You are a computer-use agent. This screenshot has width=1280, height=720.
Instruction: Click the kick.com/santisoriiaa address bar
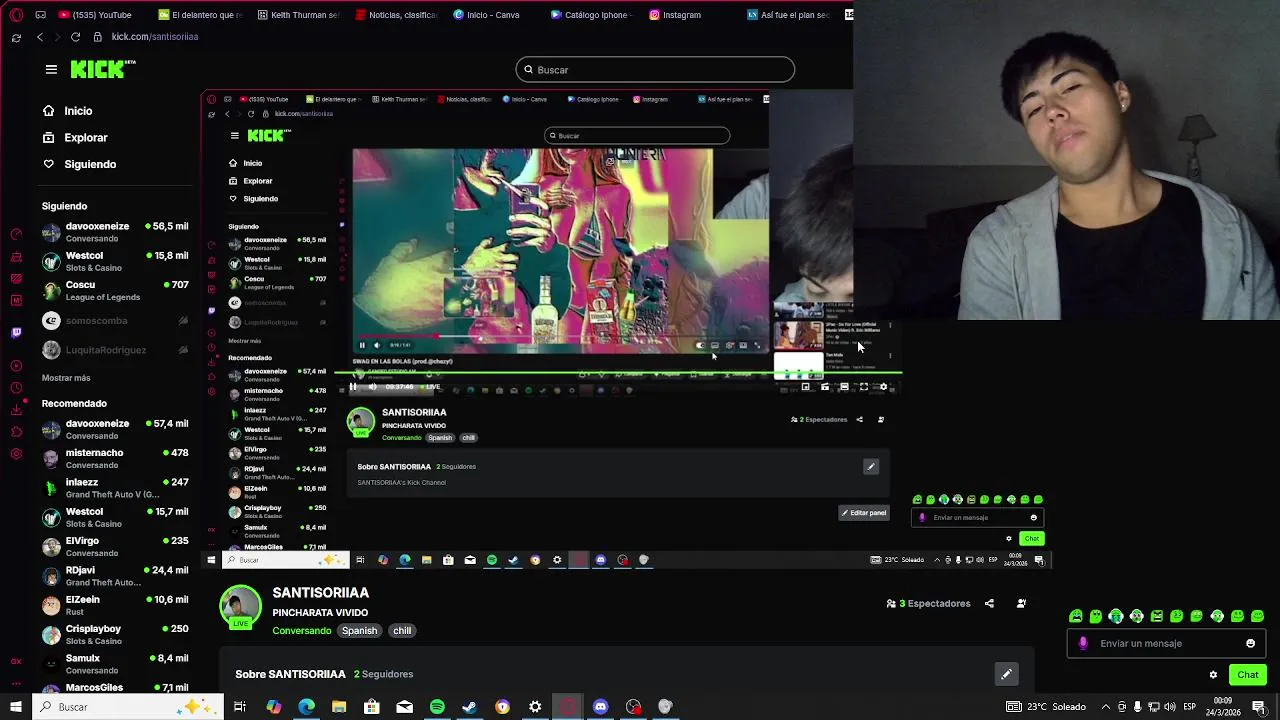(155, 37)
